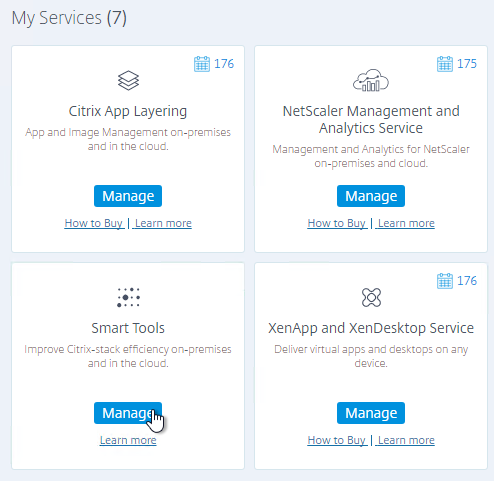Manage the XenApp and XenDesktop Service
The width and height of the screenshot is (494, 481).
(x=371, y=413)
